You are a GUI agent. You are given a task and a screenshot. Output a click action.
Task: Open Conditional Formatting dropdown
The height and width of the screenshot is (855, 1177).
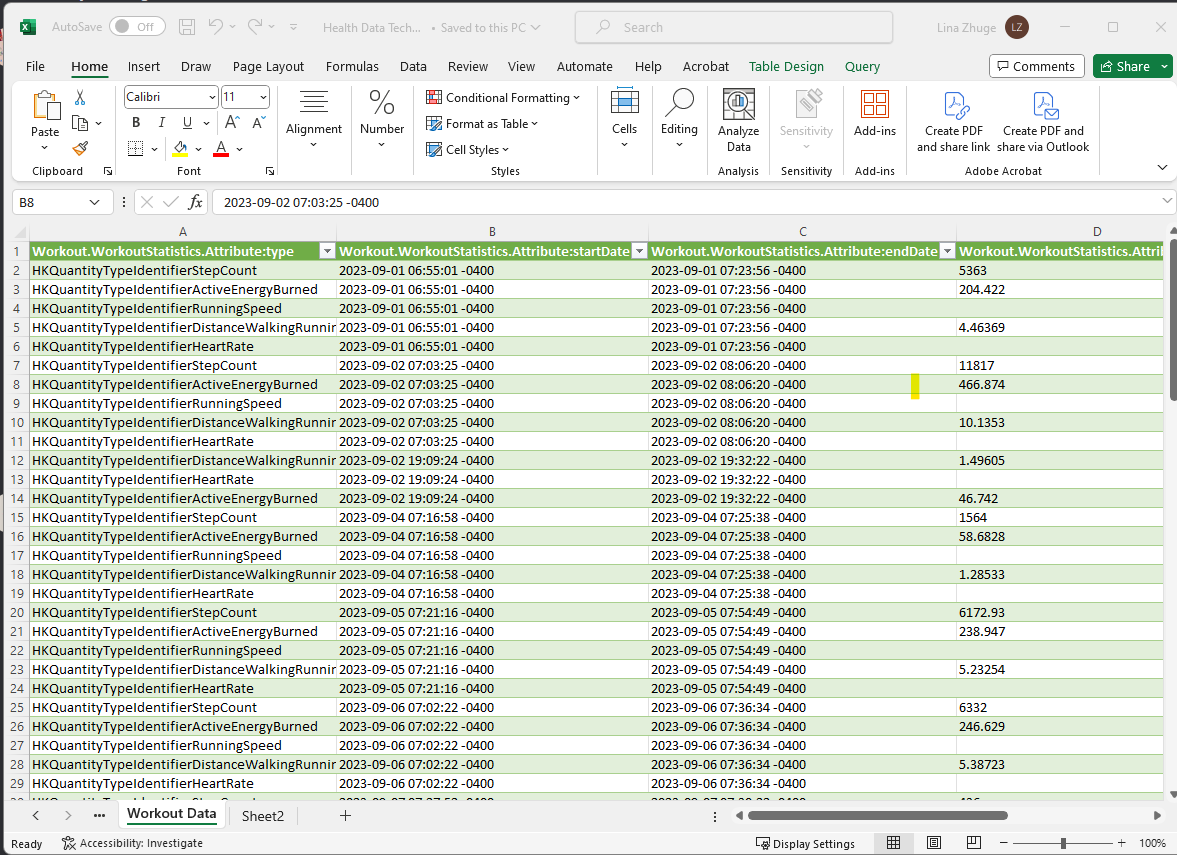(x=503, y=98)
